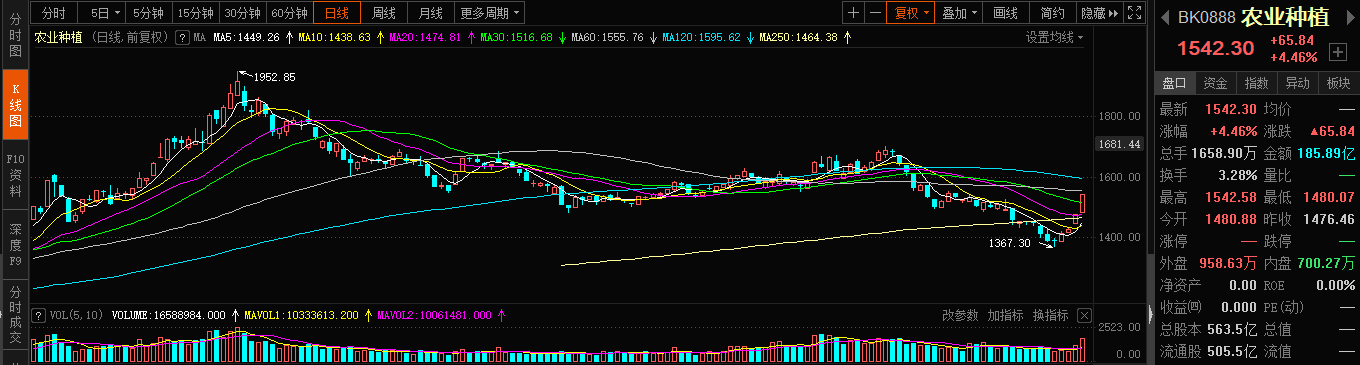The width and height of the screenshot is (1360, 365).
Task: Click the 改参数 link
Action: (x=960, y=315)
